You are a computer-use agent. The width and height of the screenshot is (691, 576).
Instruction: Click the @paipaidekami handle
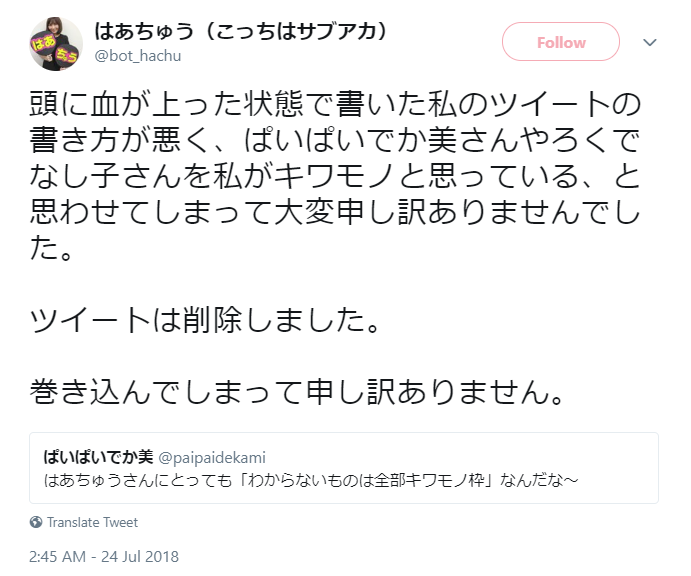[x=212, y=458]
